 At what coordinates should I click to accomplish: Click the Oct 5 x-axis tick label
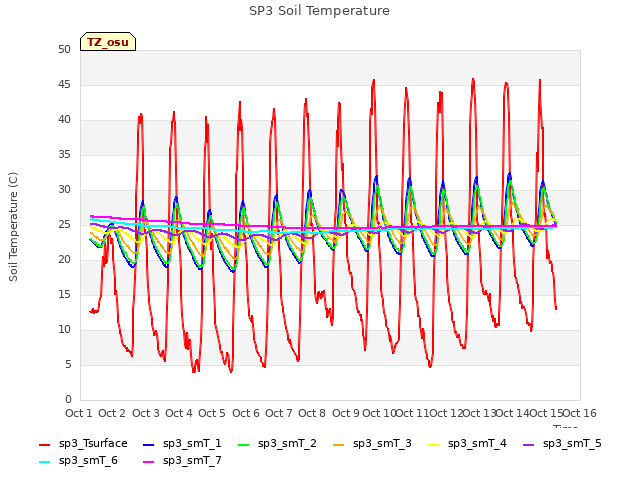pos(212,413)
